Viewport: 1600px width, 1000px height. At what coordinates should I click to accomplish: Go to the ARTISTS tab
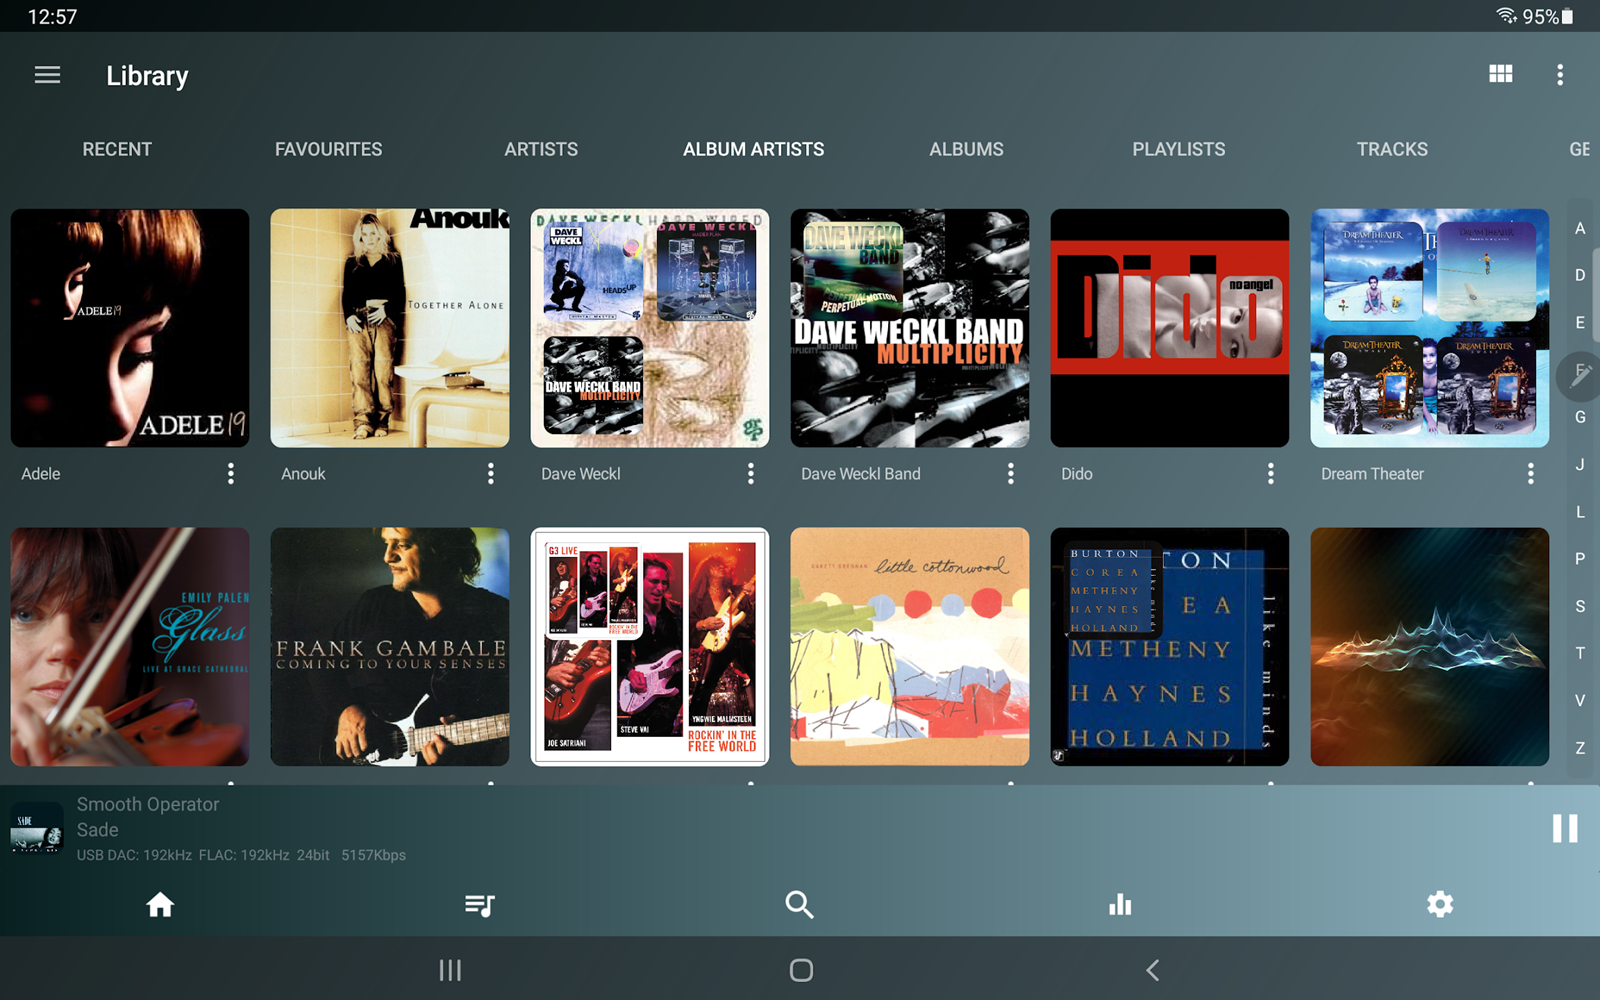pos(541,149)
